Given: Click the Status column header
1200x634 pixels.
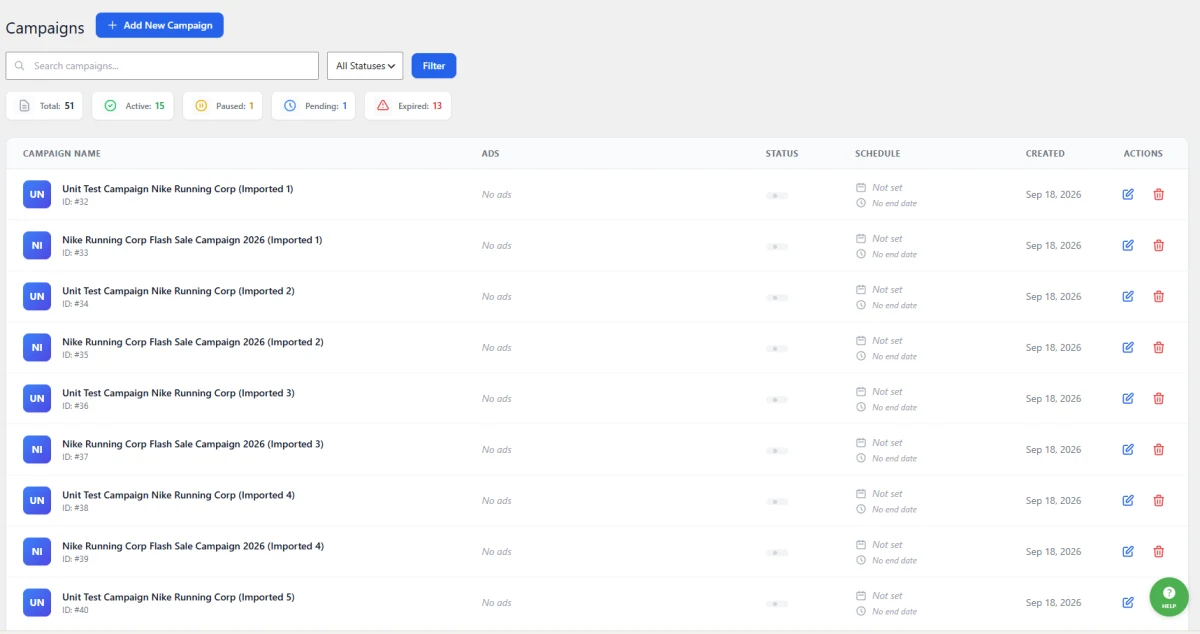Looking at the screenshot, I should 782,154.
